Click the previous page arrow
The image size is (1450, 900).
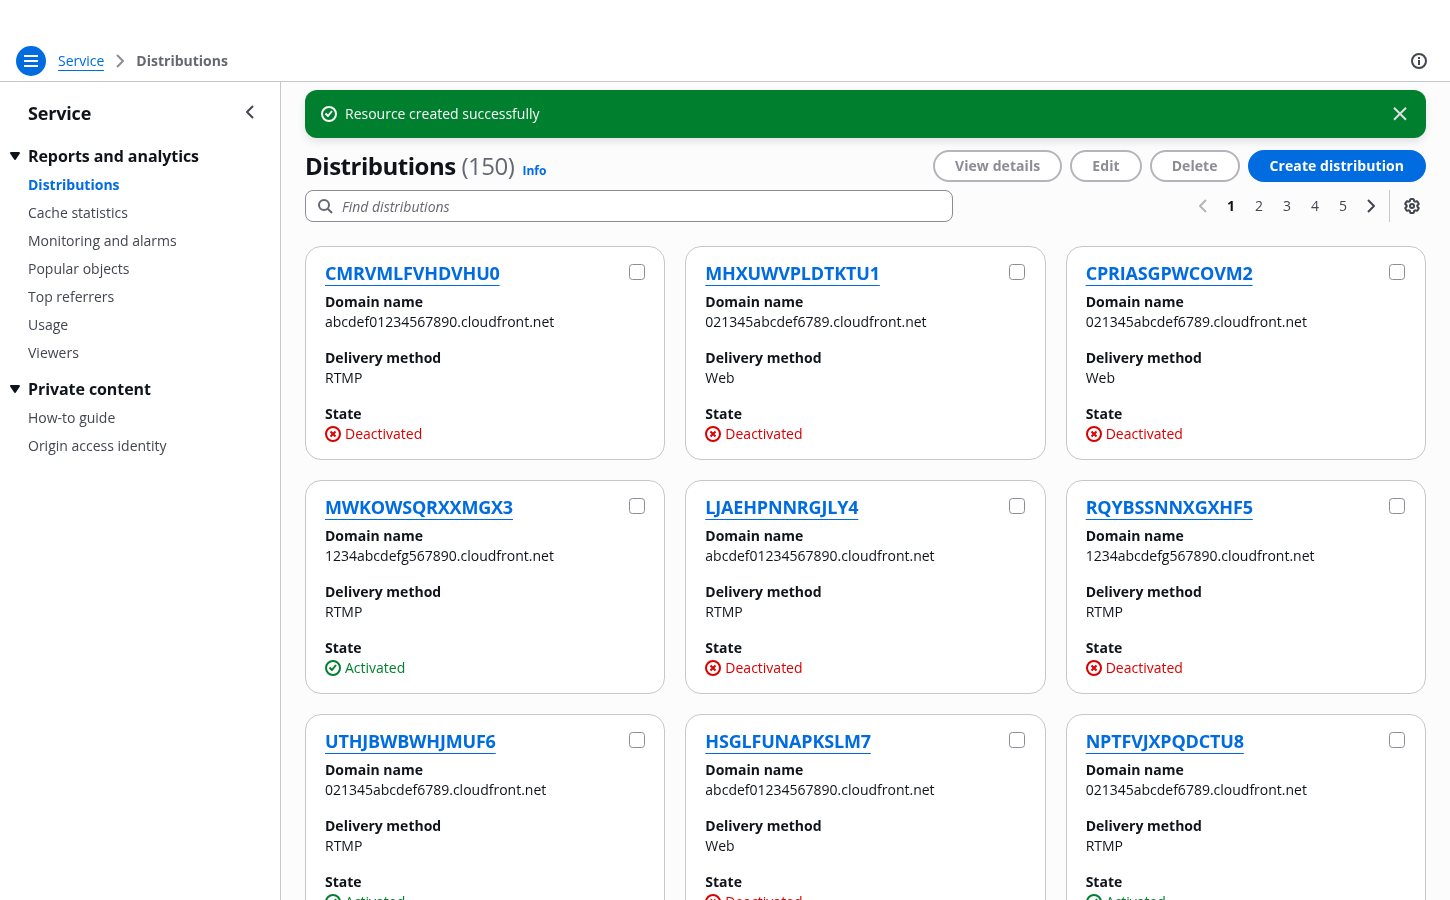[1202, 206]
